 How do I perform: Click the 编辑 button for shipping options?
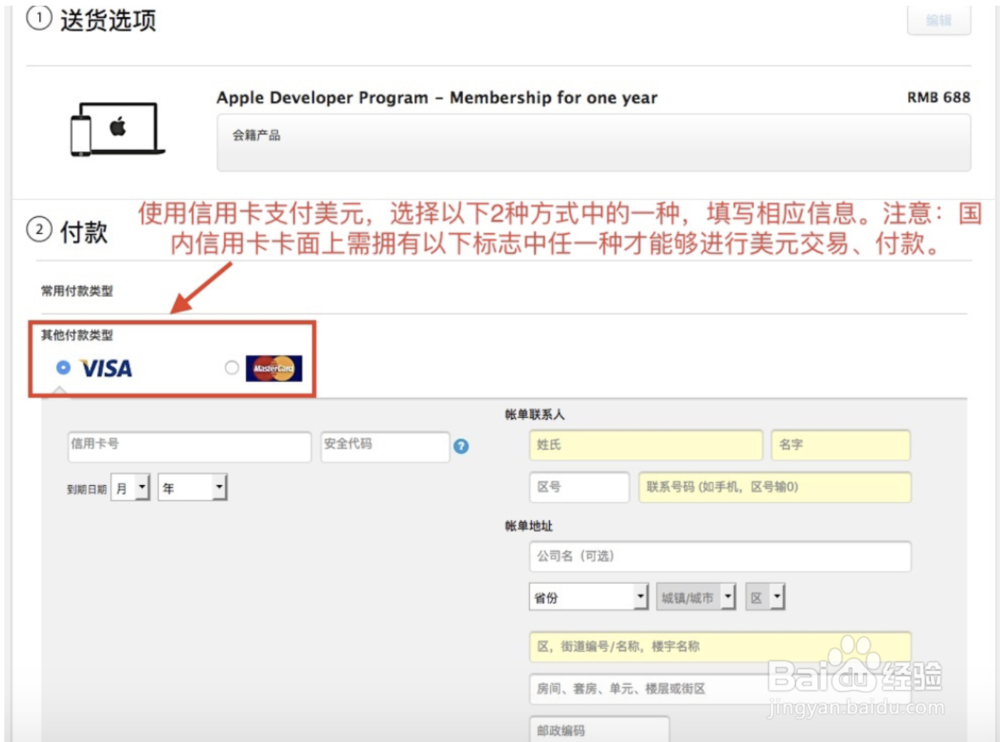point(939,20)
